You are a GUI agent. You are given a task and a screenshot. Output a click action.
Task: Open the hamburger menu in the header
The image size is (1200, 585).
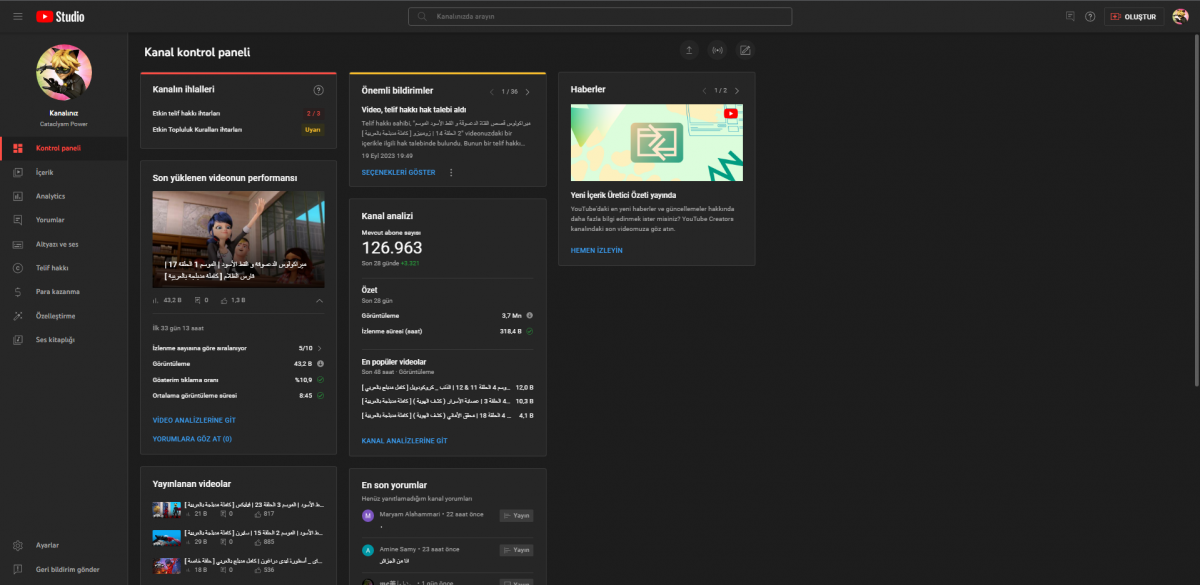click(17, 16)
